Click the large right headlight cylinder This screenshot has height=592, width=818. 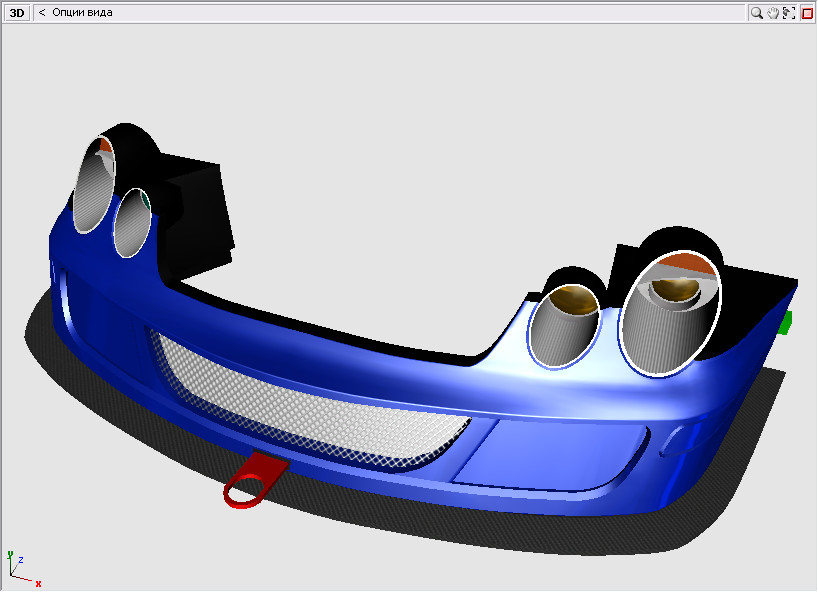670,313
